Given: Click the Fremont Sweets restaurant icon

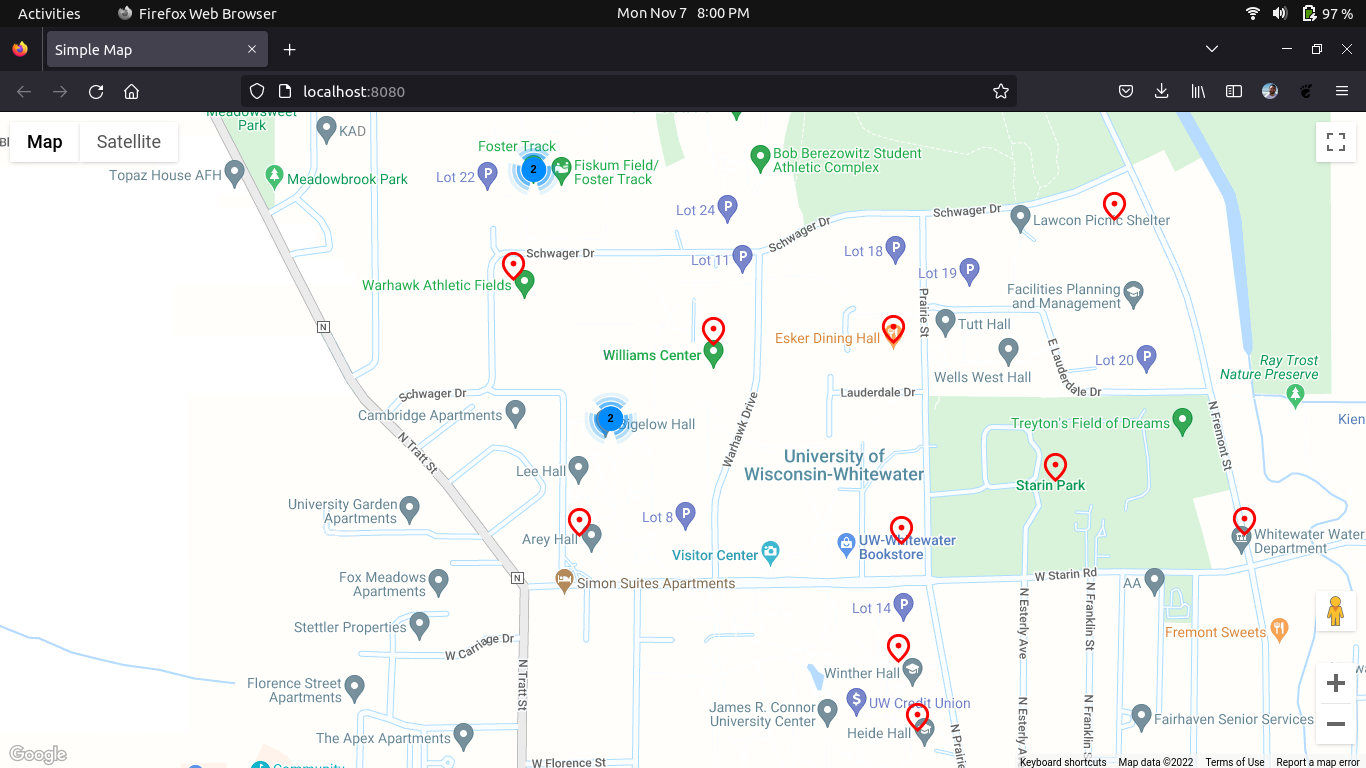Looking at the screenshot, I should [x=1281, y=630].
